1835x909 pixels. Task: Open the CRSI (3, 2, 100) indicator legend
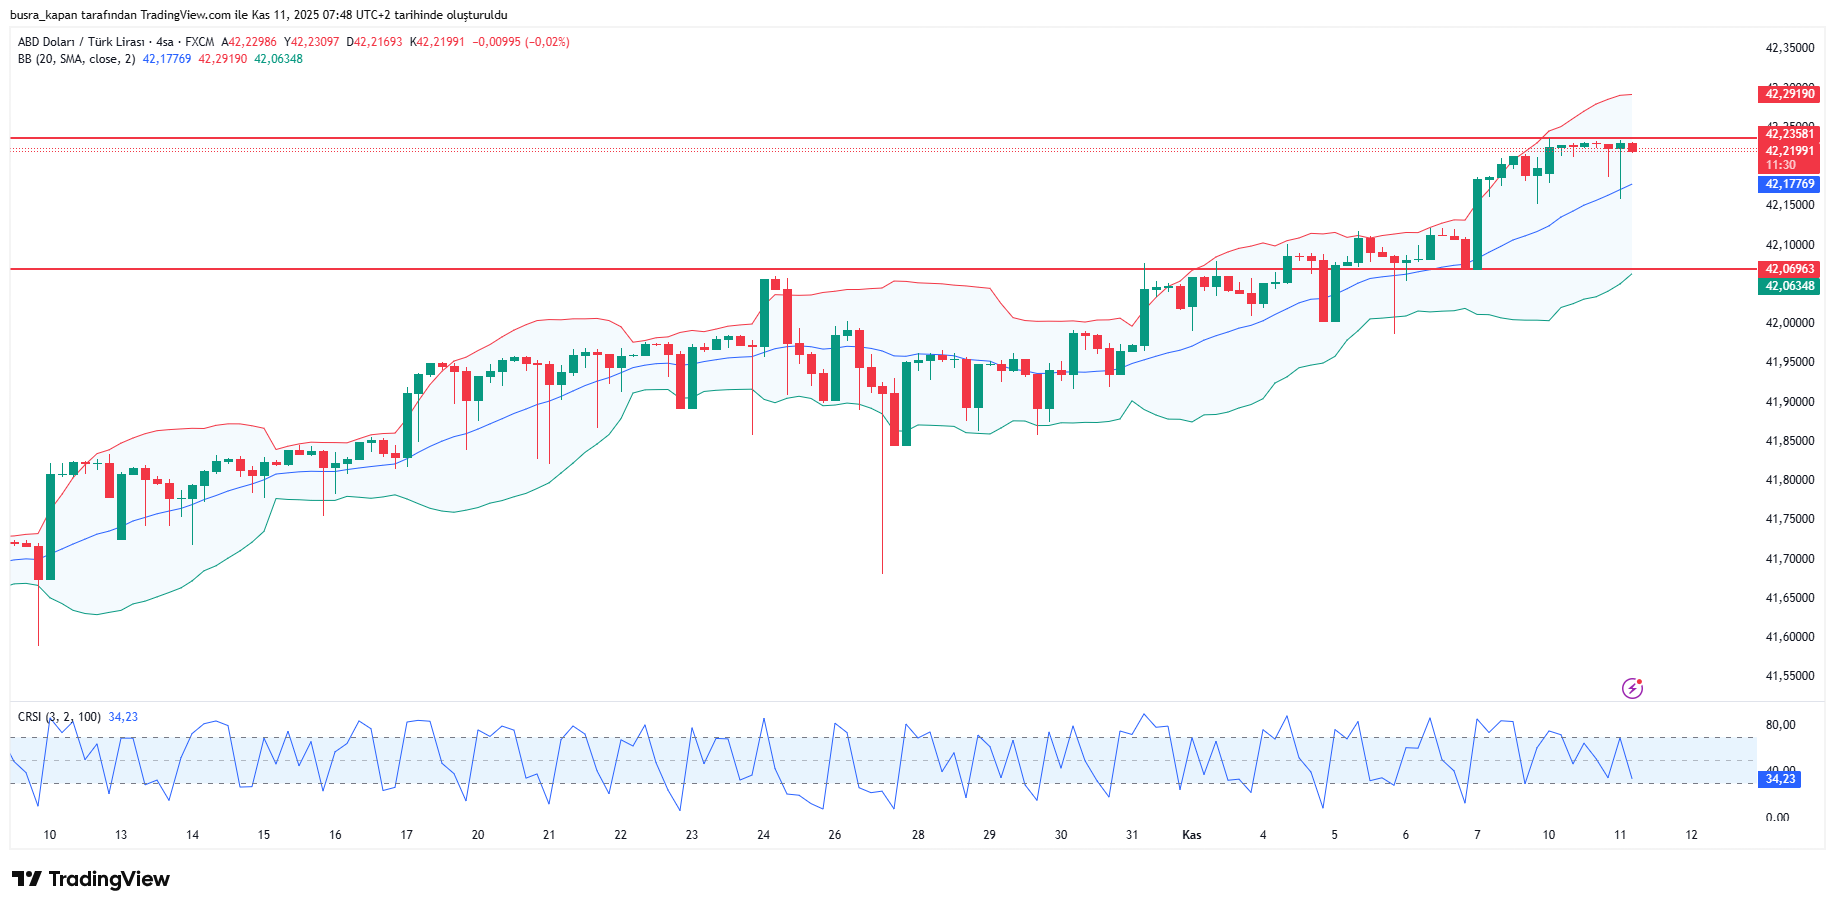point(59,717)
